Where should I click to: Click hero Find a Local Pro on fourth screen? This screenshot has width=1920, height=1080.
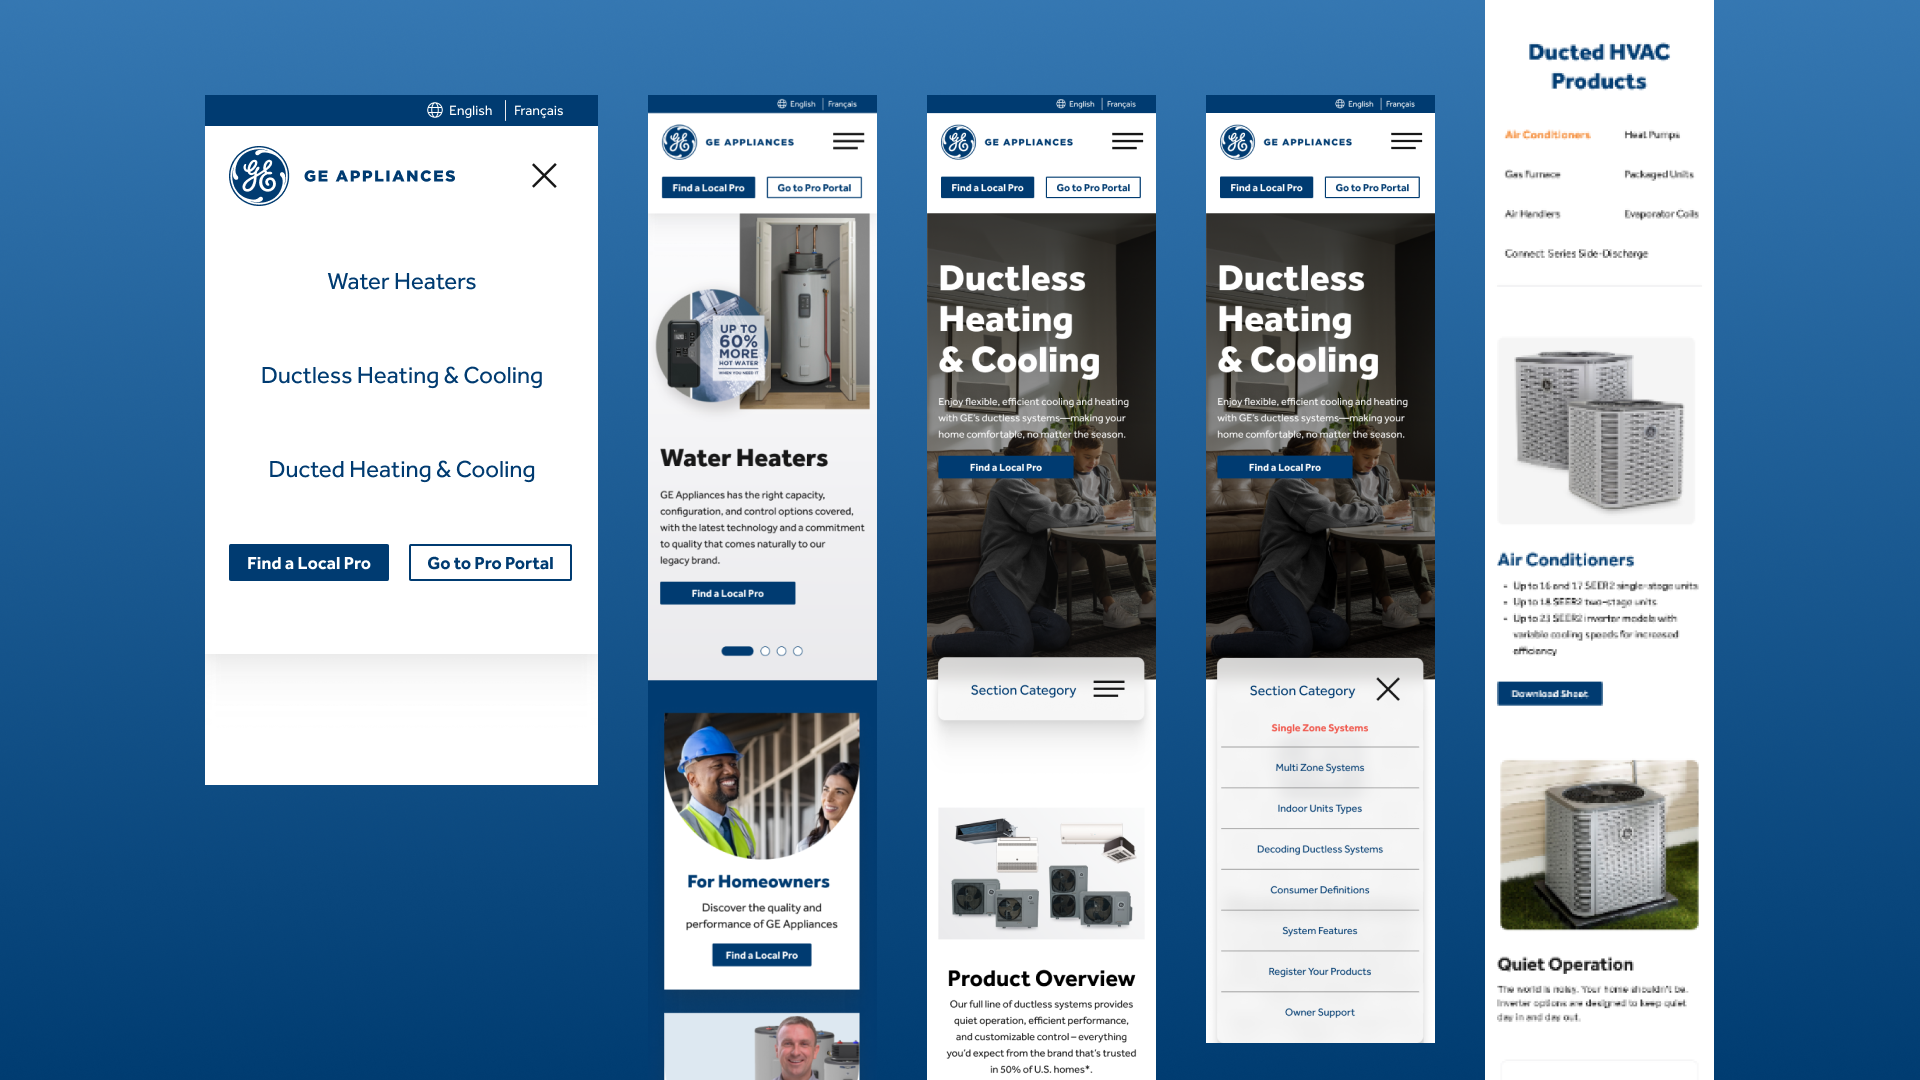(x=1284, y=467)
